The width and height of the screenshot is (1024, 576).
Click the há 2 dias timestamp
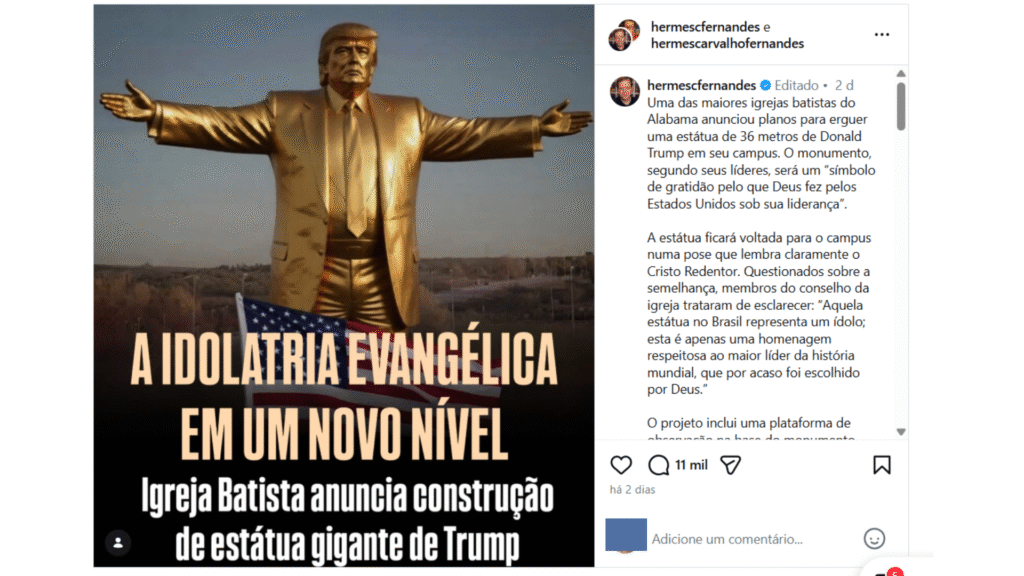click(632, 490)
